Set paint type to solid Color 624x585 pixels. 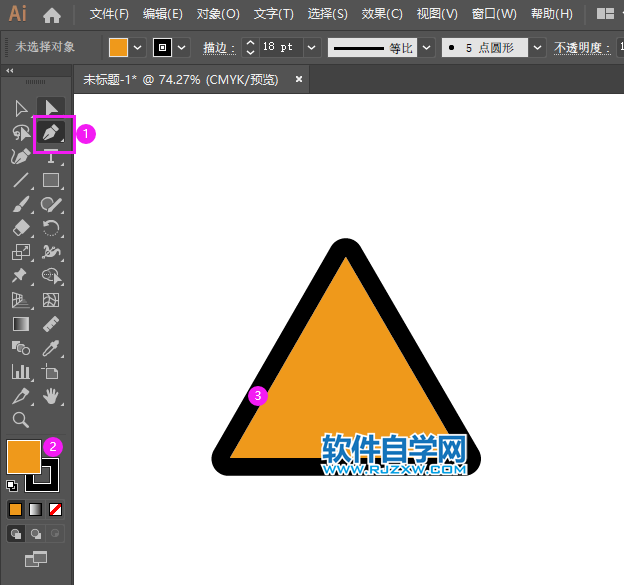16,509
